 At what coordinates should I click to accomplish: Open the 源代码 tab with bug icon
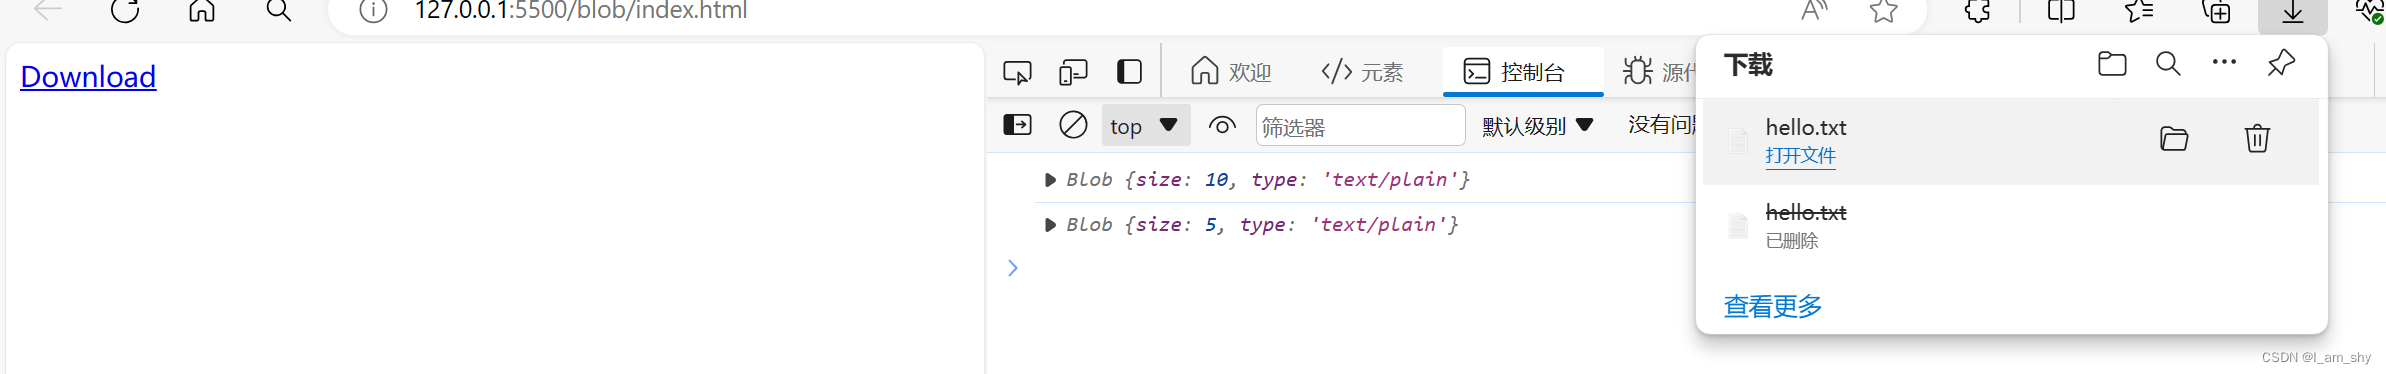point(1660,72)
